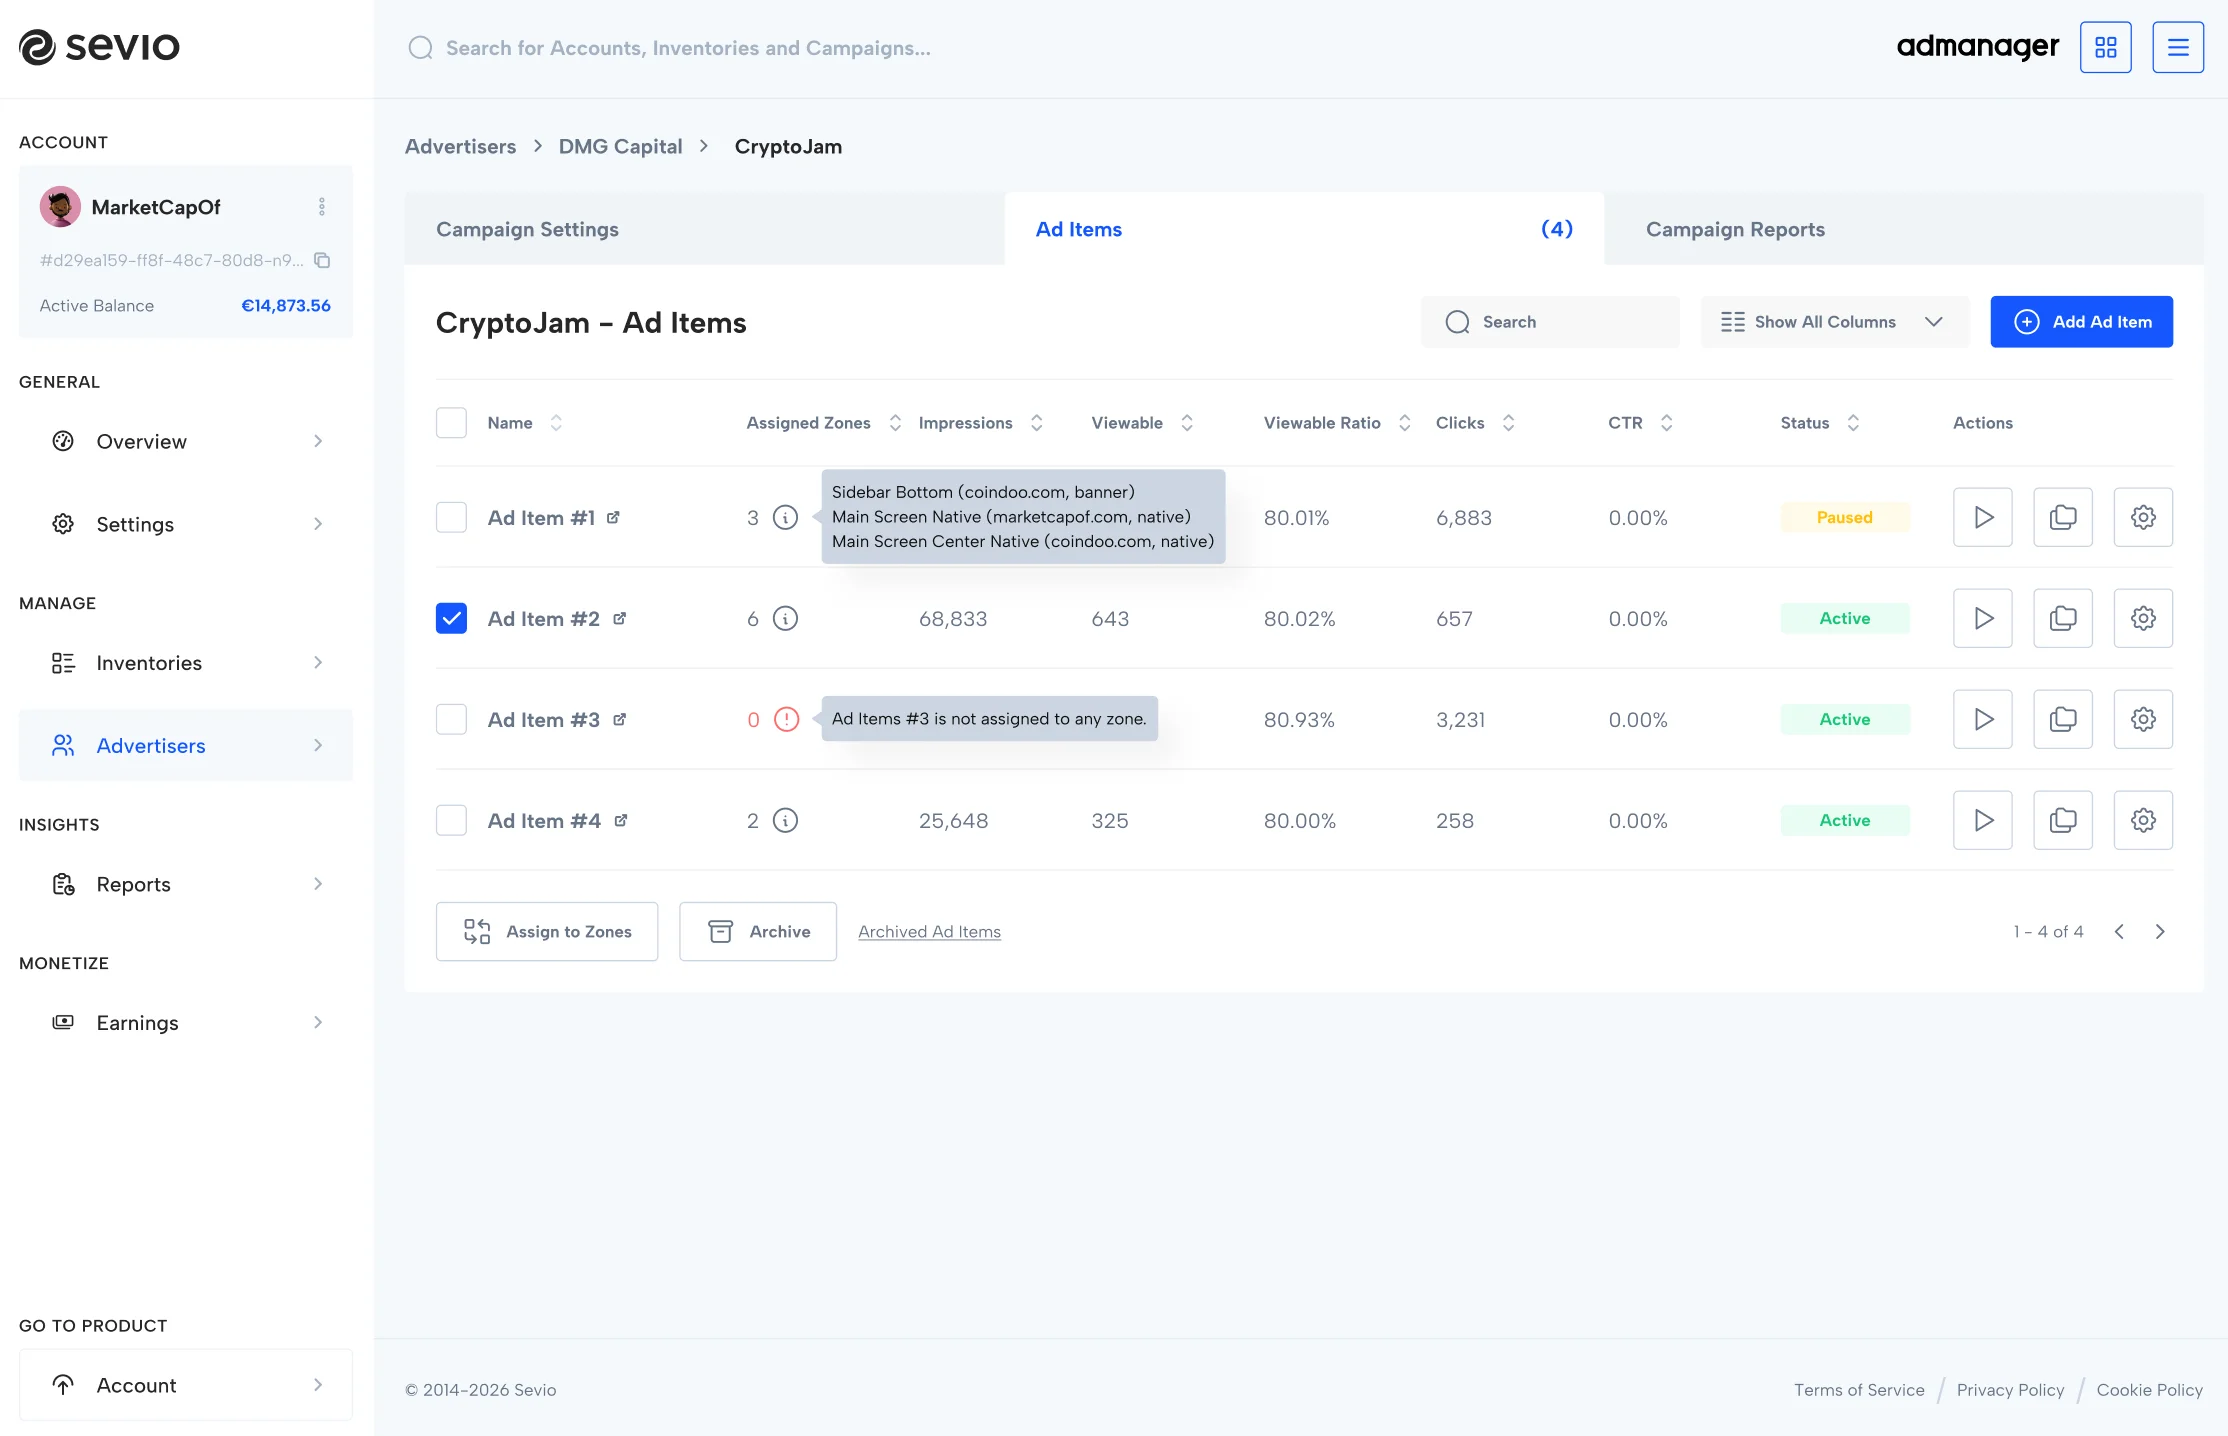Open Settings in sidebar
The image size is (2228, 1436).
[186, 524]
